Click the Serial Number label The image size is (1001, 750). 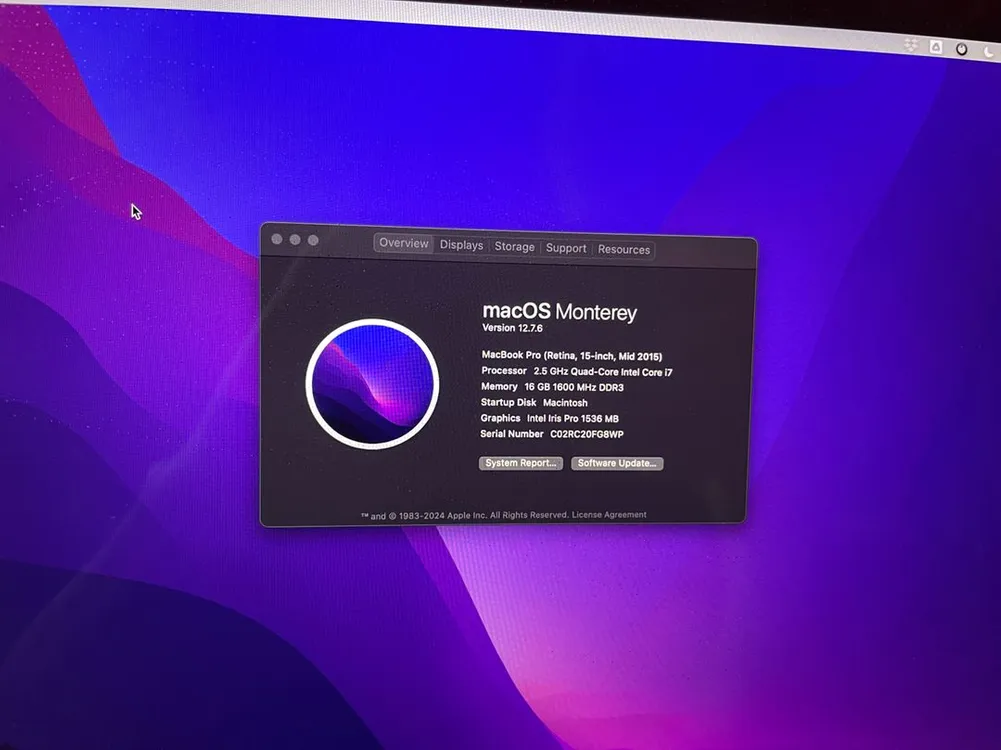511,433
